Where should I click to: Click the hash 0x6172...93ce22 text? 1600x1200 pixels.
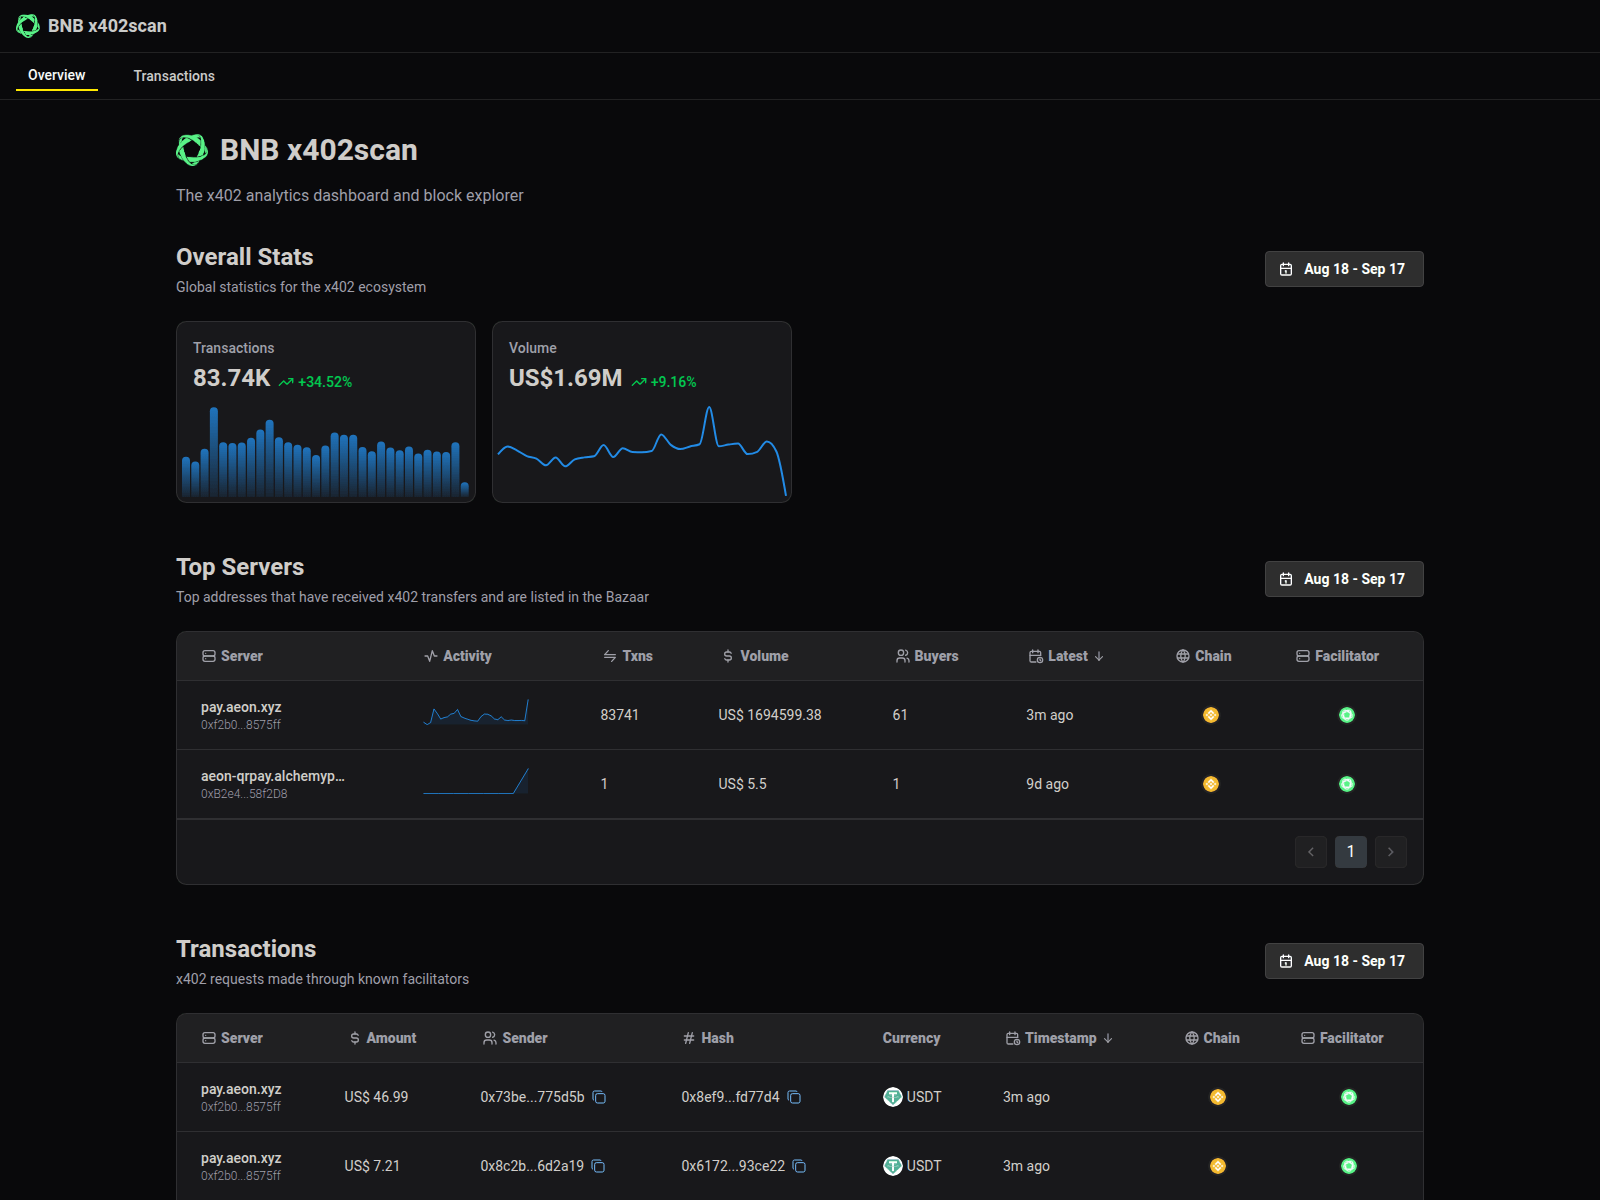click(x=733, y=1166)
